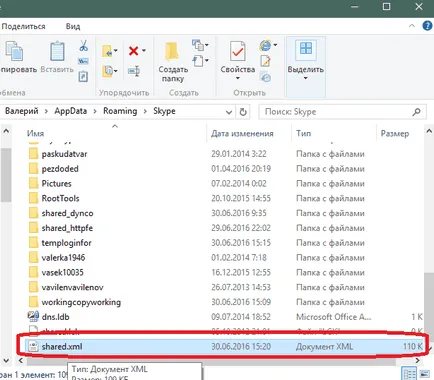Open the View ribbon tab
This screenshot has height=380, width=434.
tap(73, 26)
